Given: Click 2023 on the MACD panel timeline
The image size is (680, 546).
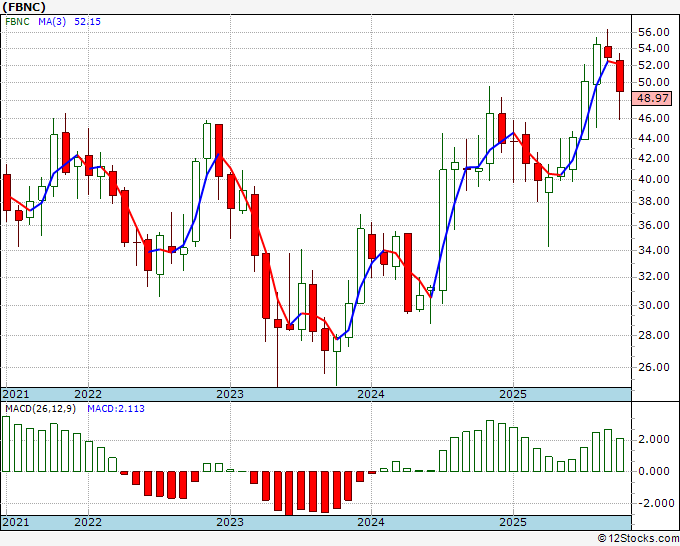Looking at the screenshot, I should click(x=230, y=522).
